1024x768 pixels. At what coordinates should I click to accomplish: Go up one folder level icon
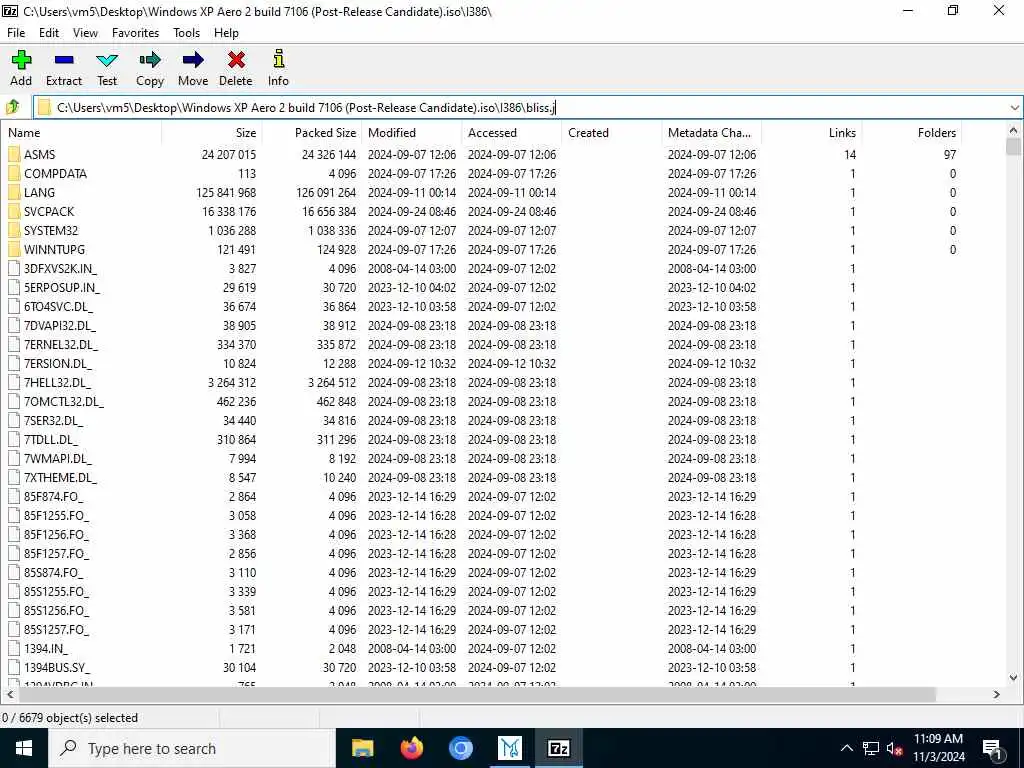coord(13,107)
